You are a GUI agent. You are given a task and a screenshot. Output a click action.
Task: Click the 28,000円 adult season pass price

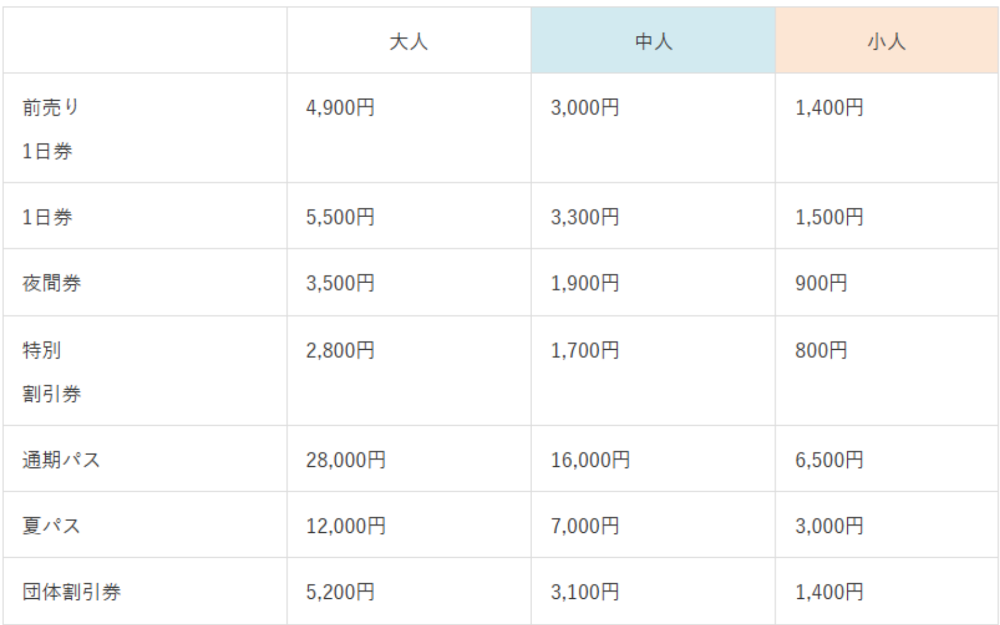point(345,460)
